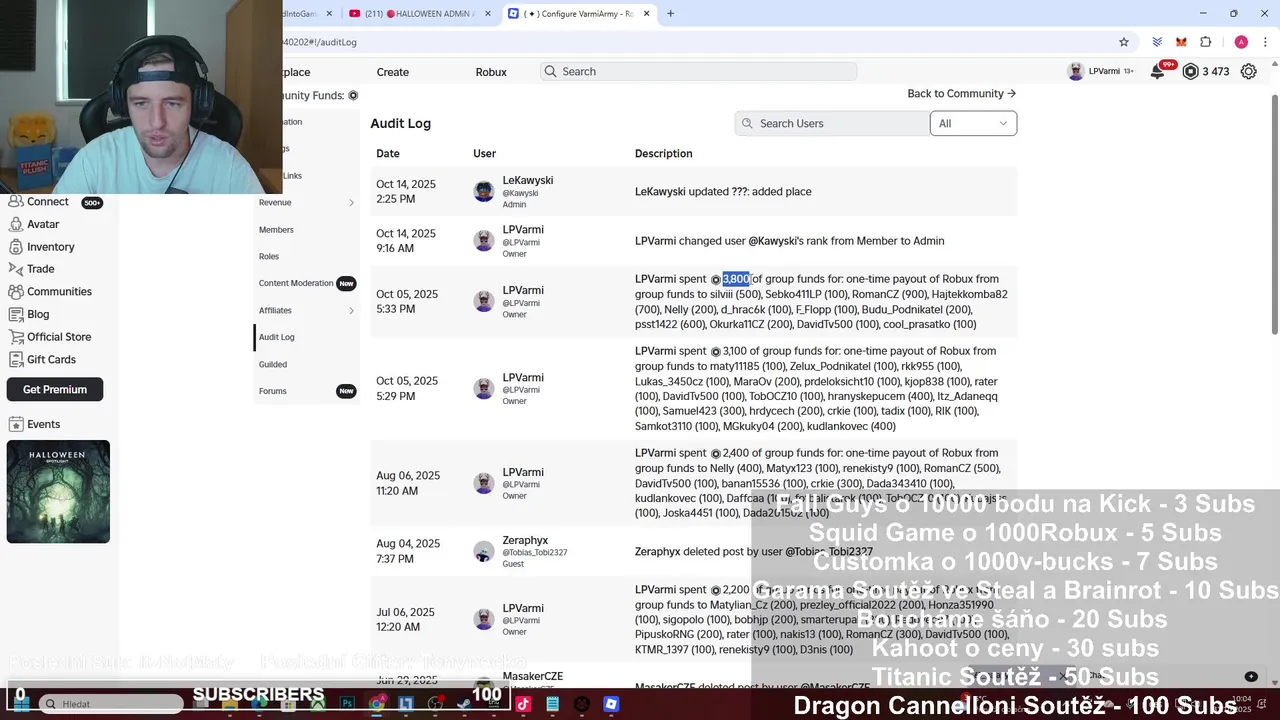The width and height of the screenshot is (1280, 720).
Task: Open the Roles settings page
Action: pos(269,257)
